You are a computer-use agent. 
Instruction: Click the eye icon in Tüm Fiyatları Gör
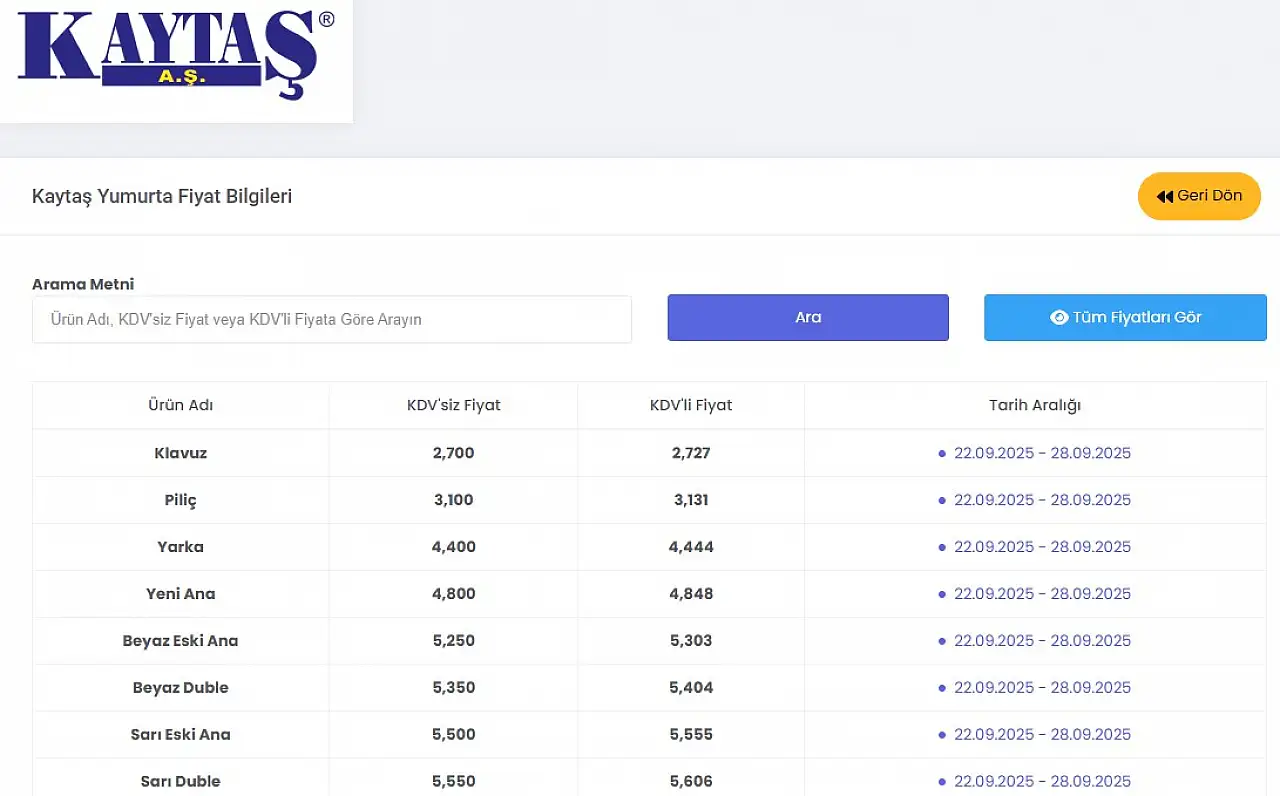pos(1059,317)
